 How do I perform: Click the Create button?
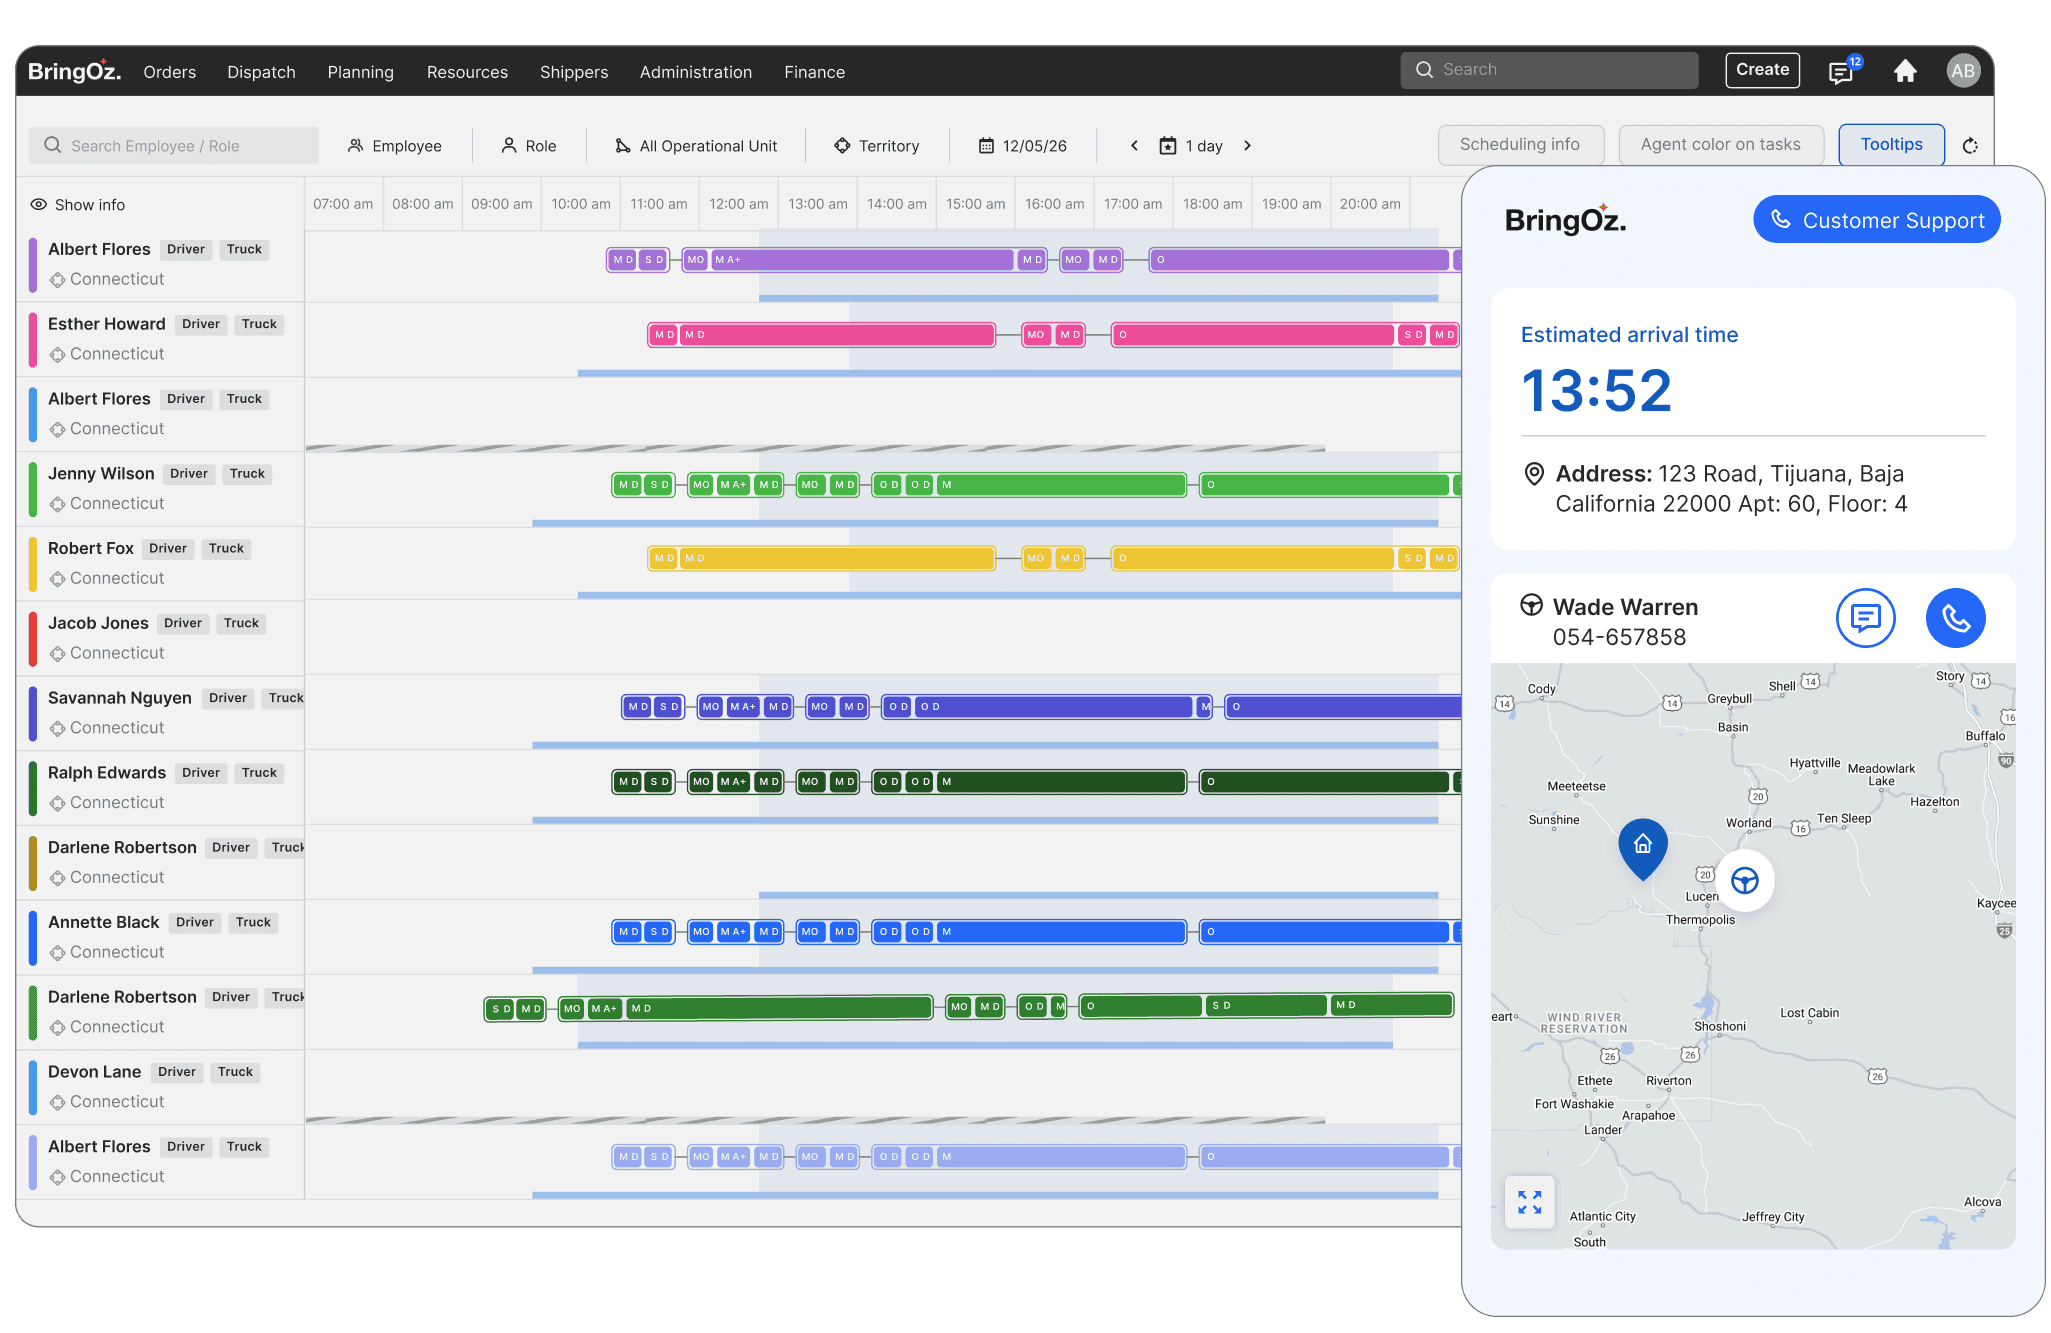tap(1762, 70)
